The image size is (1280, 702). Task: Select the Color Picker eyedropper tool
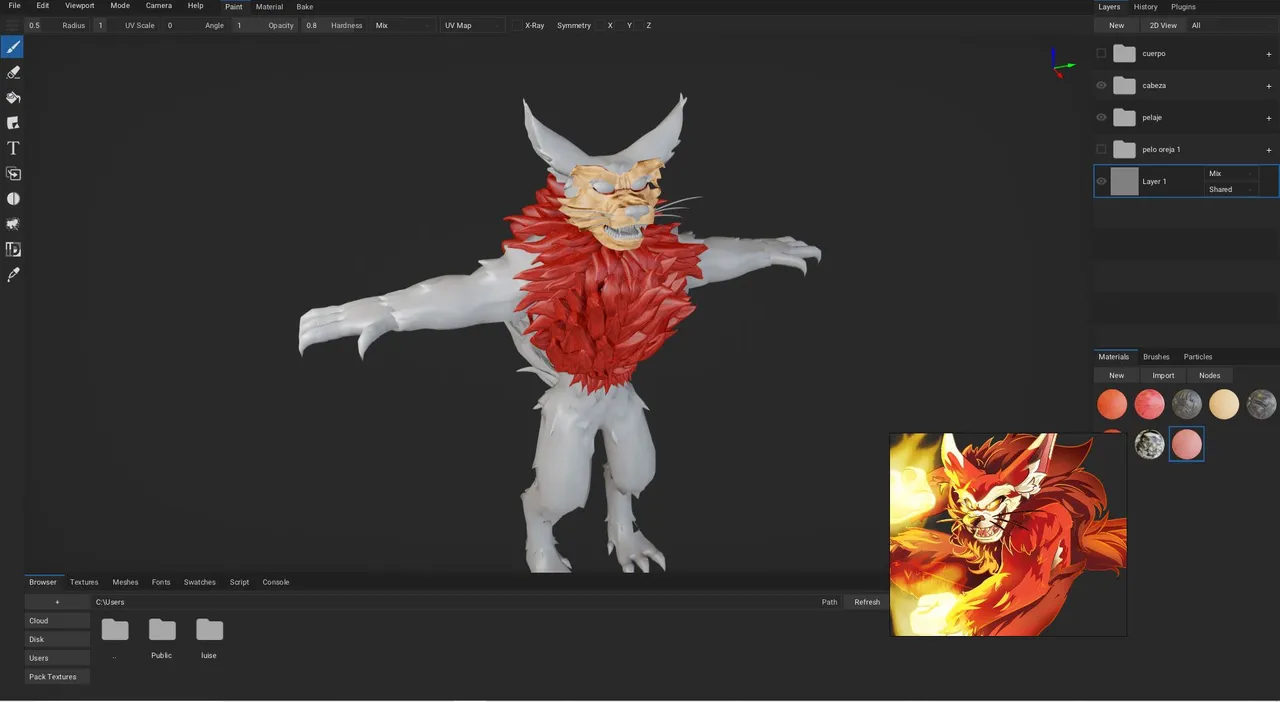pyautogui.click(x=13, y=274)
